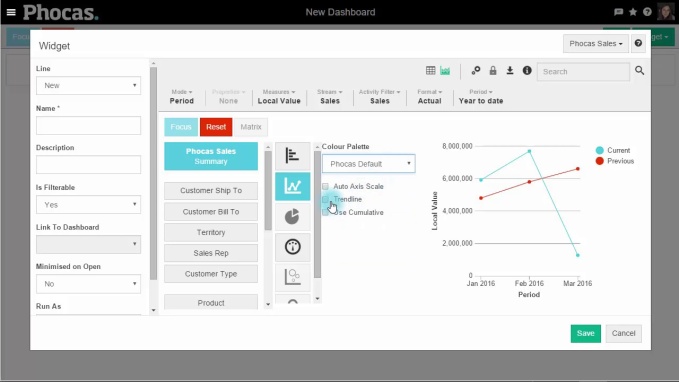This screenshot has width=679, height=382.
Task: Open the Line dropdown showing New
Action: tap(88, 85)
